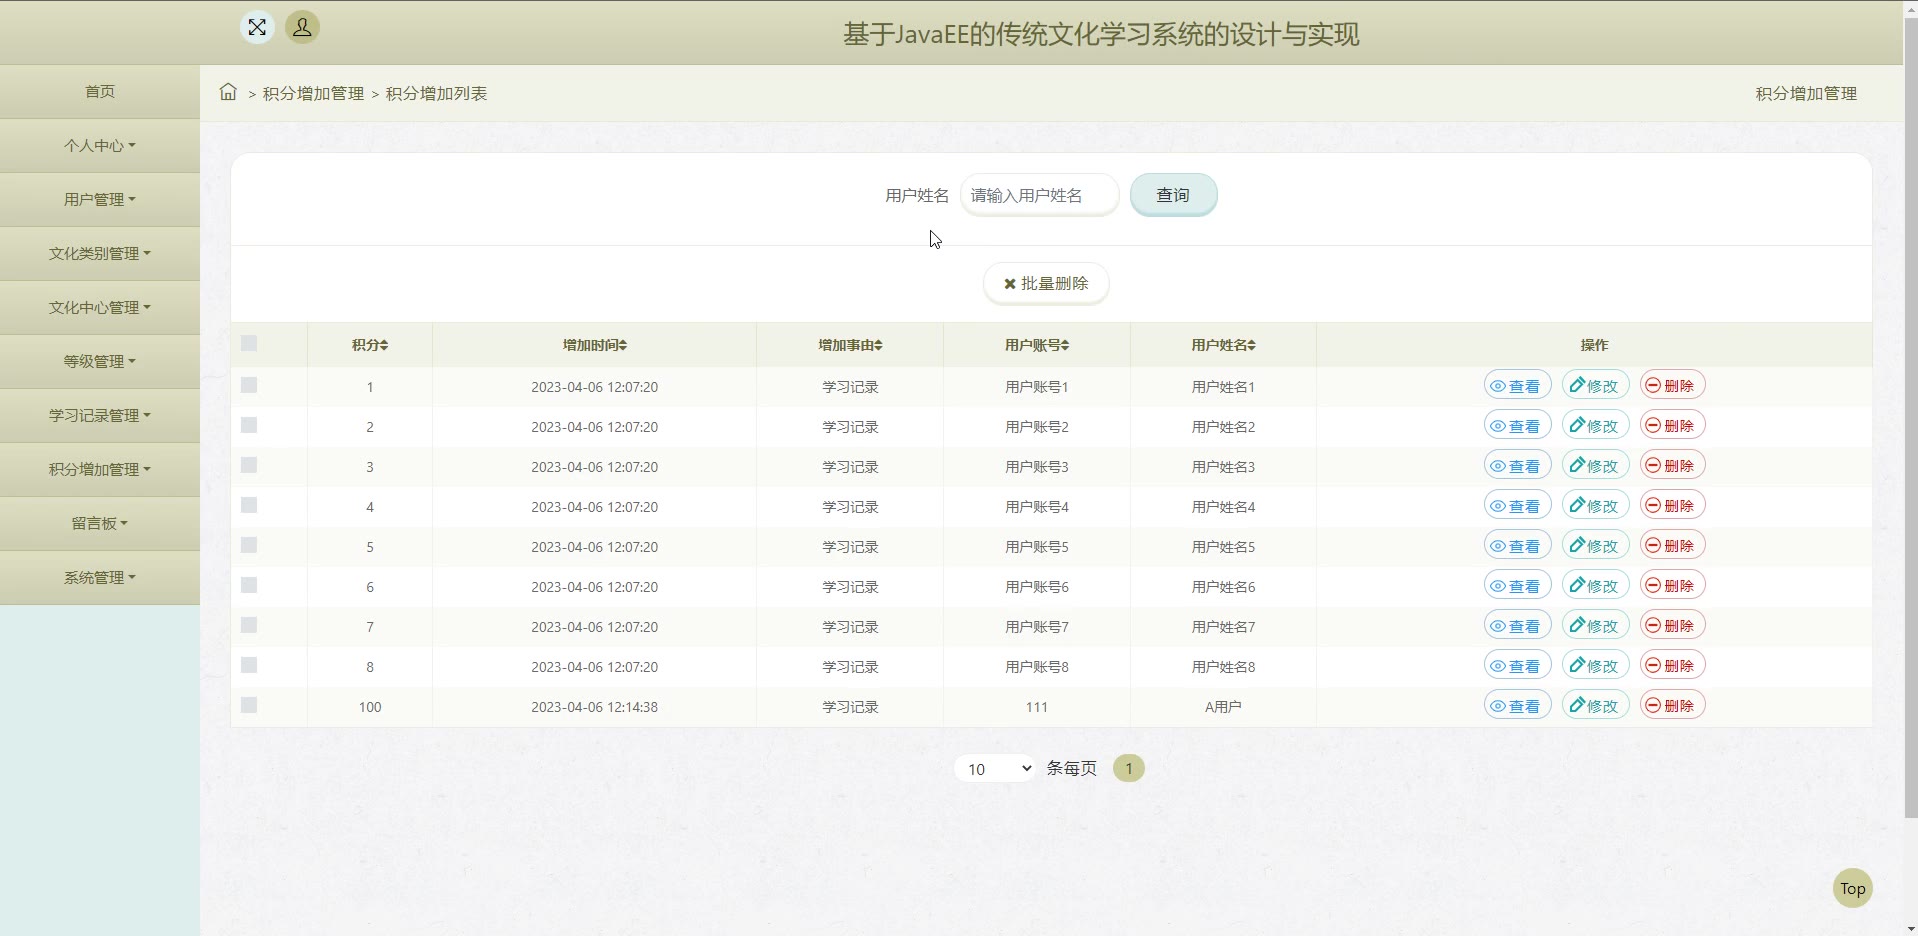
Task: Check the row checkbox for 用户账号2
Action: click(249, 425)
